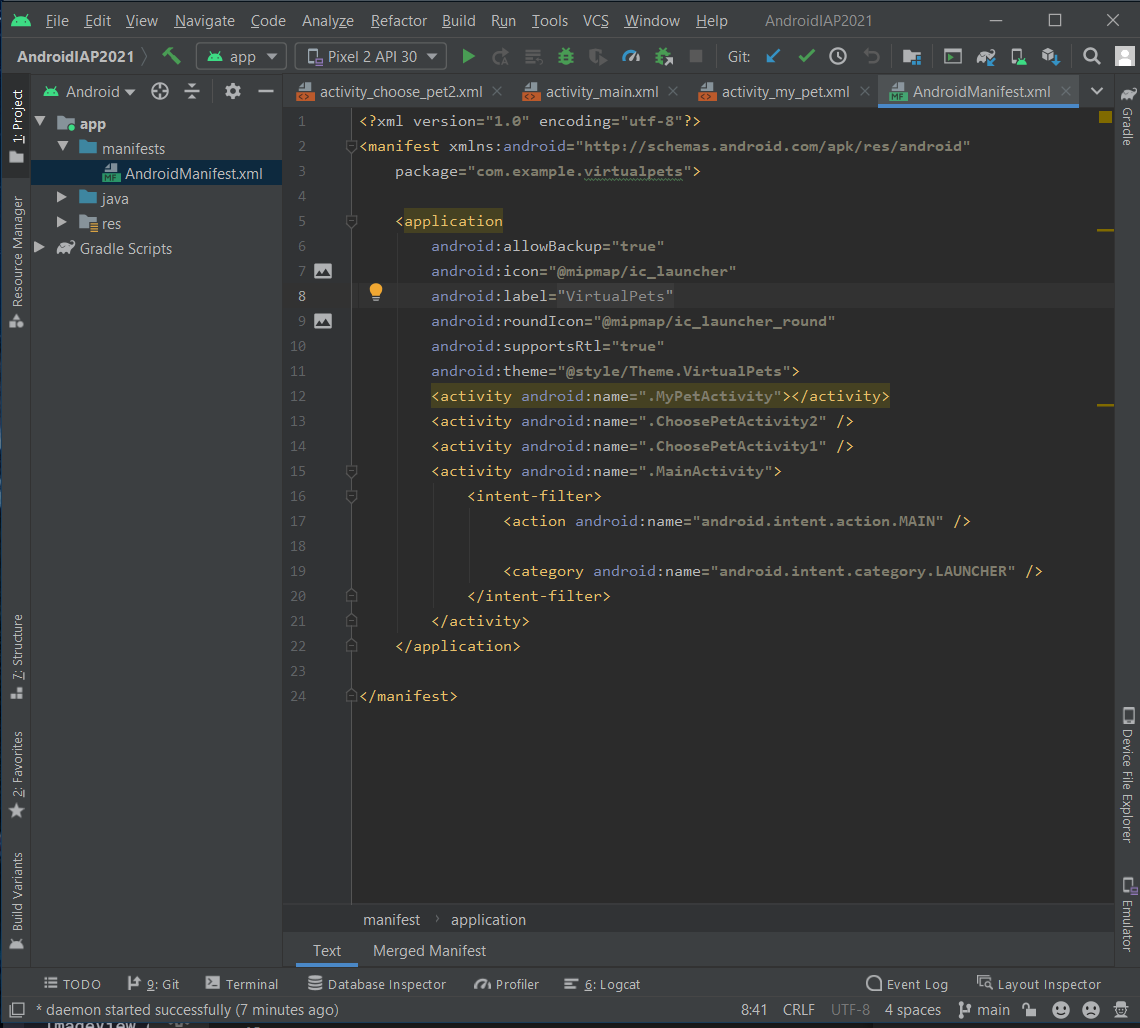Click the Git update project arrow
Image resolution: width=1140 pixels, height=1028 pixels.
coord(772,57)
